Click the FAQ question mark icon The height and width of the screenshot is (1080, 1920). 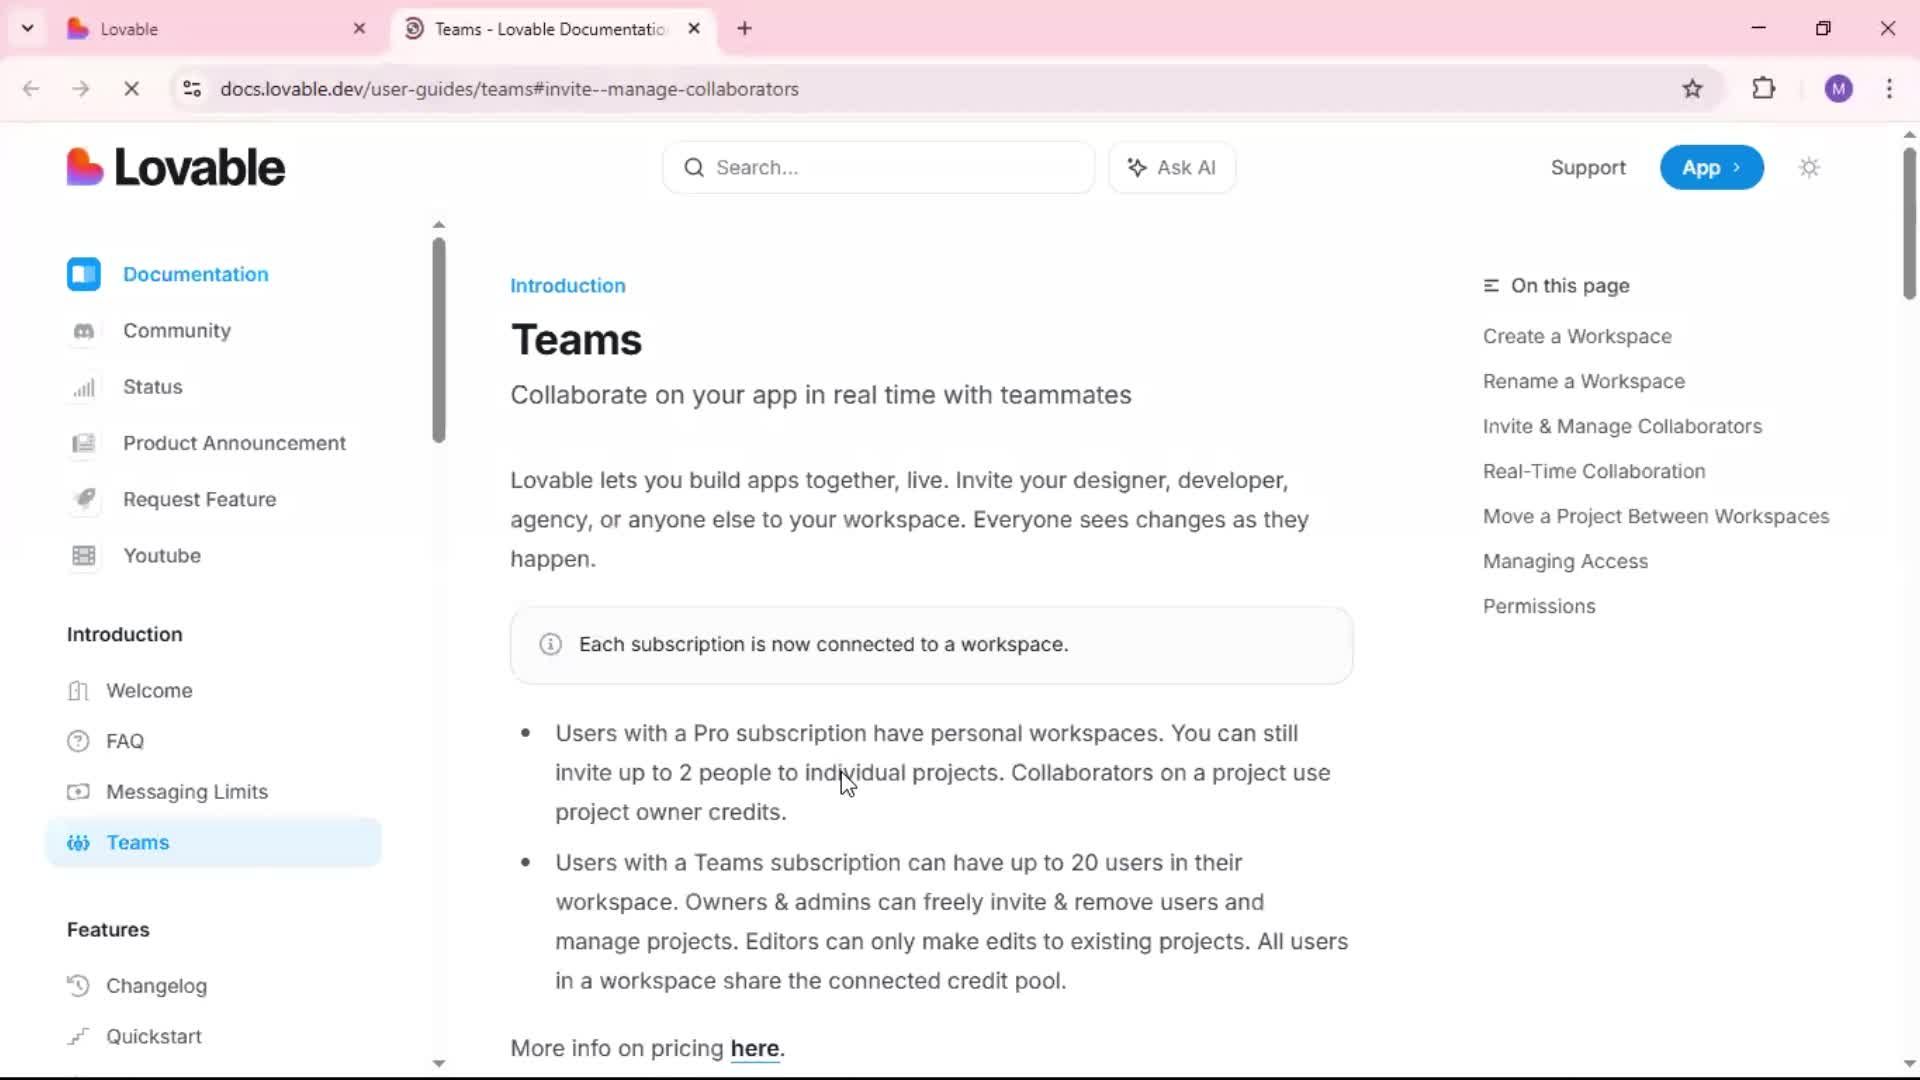[78, 741]
